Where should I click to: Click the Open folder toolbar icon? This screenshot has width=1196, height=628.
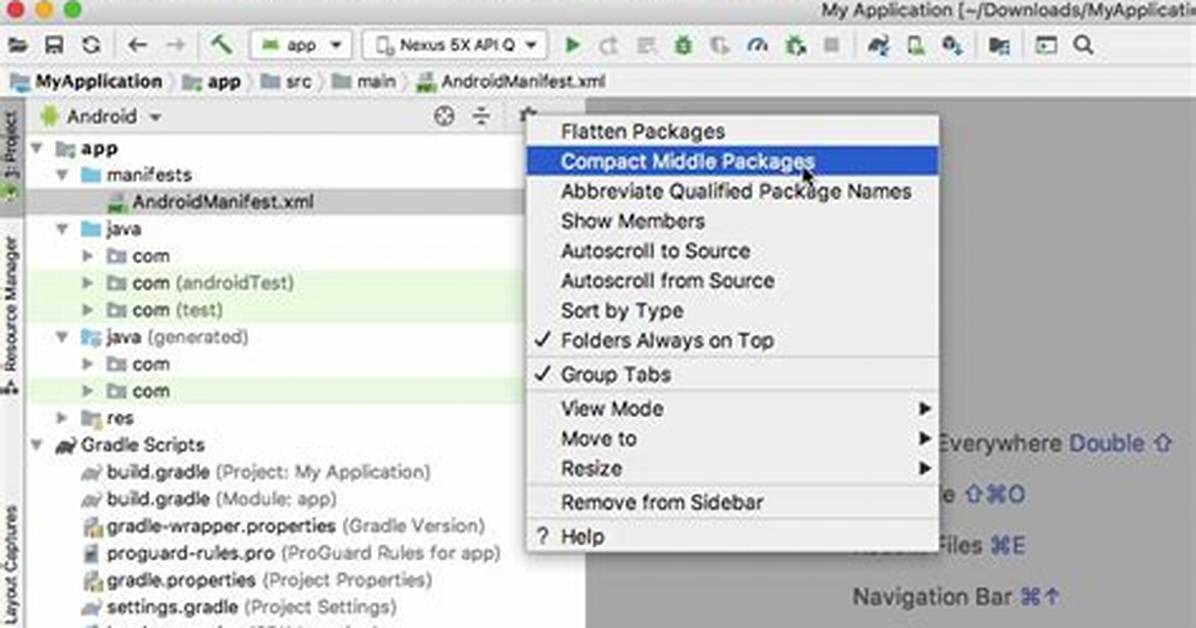pyautogui.click(x=17, y=46)
